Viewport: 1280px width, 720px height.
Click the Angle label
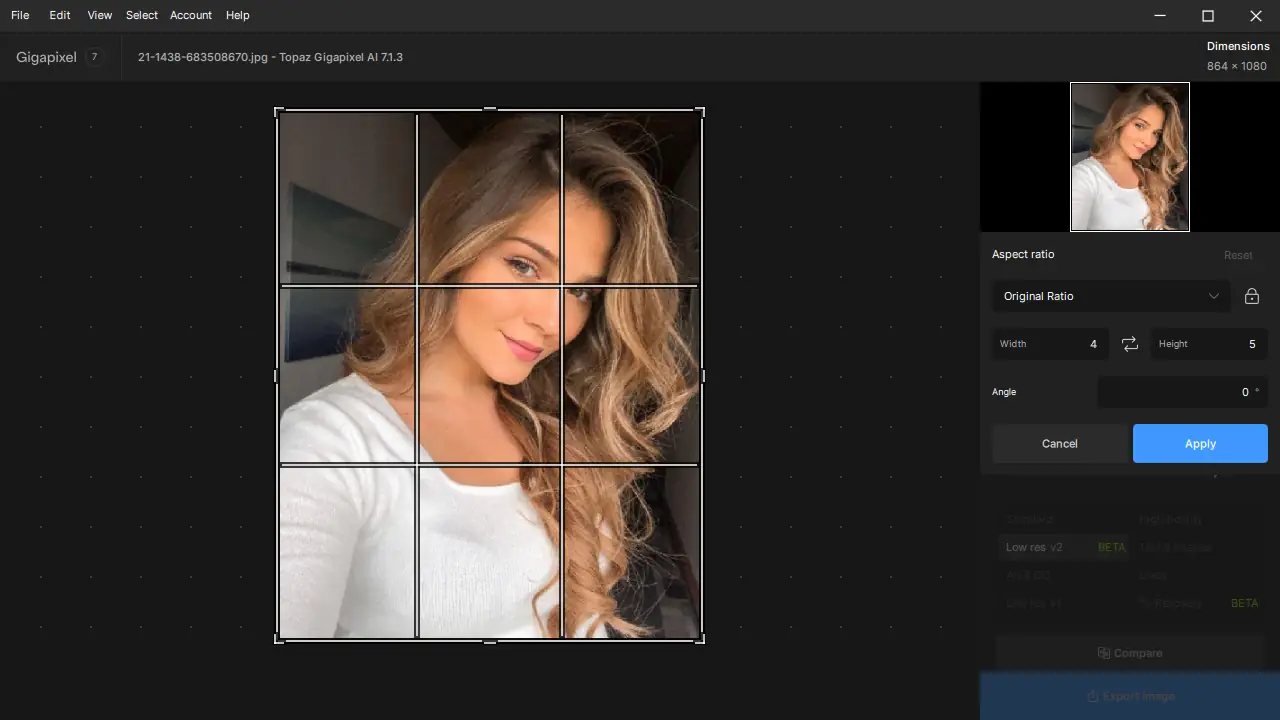(x=1004, y=392)
